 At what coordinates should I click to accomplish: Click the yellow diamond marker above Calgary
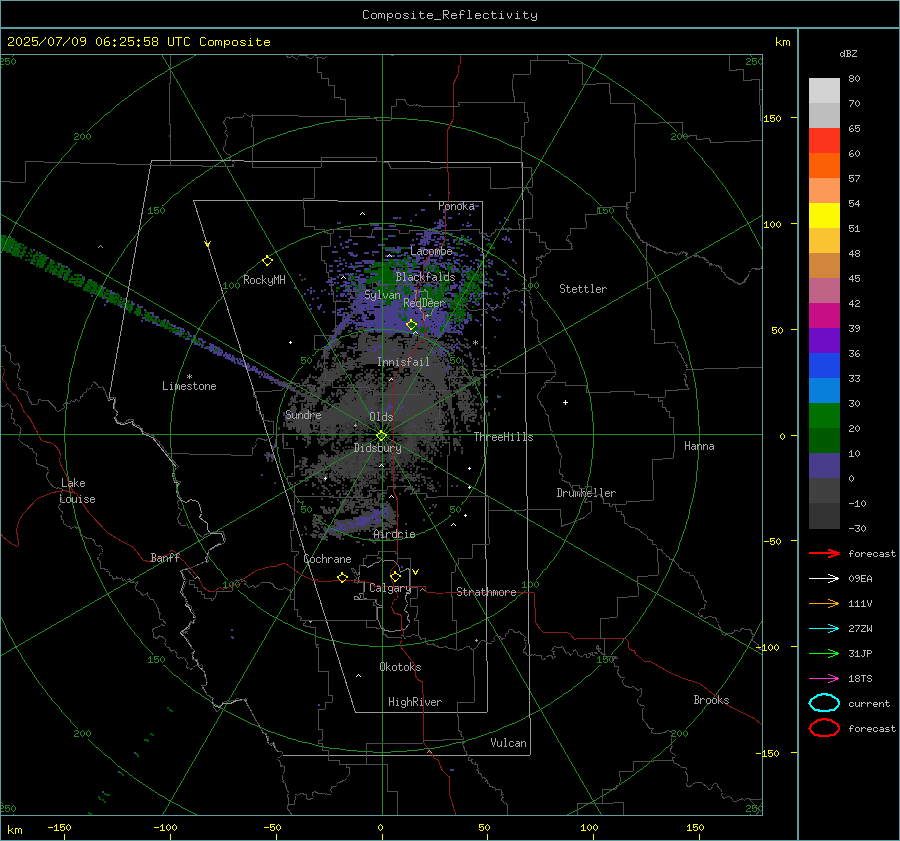click(x=395, y=576)
